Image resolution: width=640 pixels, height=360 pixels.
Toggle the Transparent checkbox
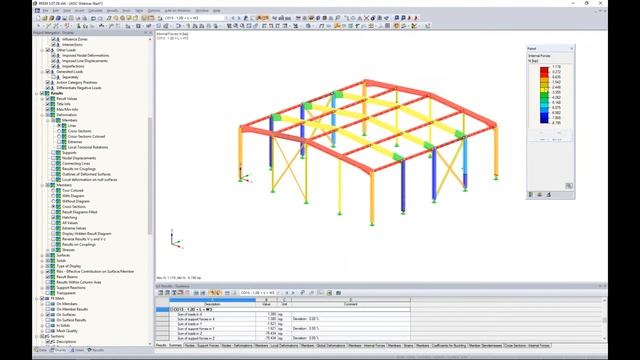[48, 293]
